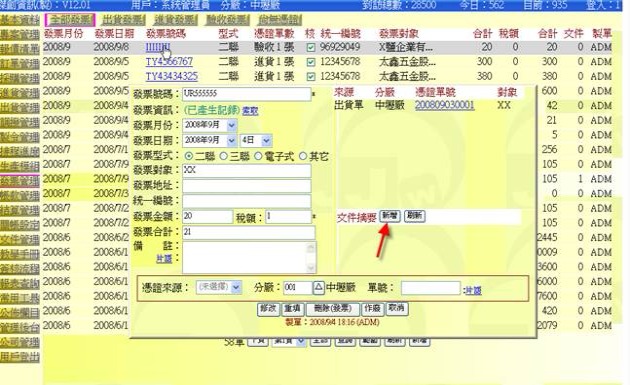Switch to the 進貨發票 tab

click(175, 19)
